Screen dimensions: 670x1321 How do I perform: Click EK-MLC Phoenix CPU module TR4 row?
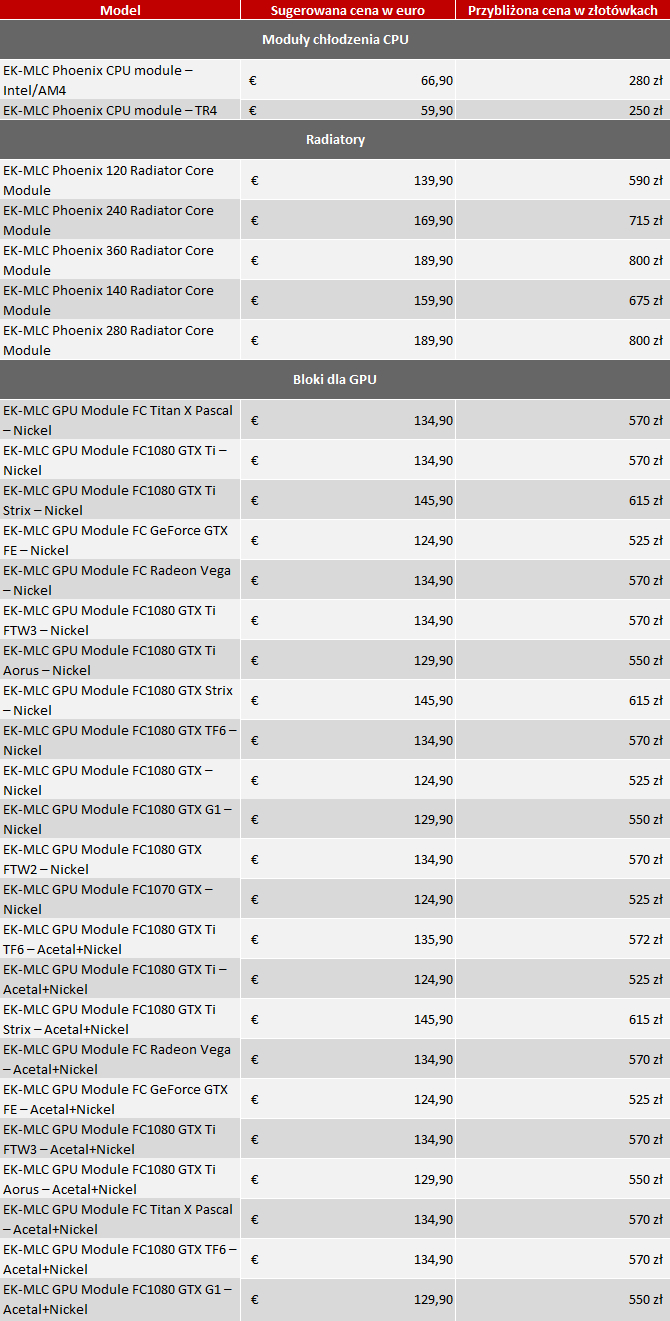tap(335, 110)
